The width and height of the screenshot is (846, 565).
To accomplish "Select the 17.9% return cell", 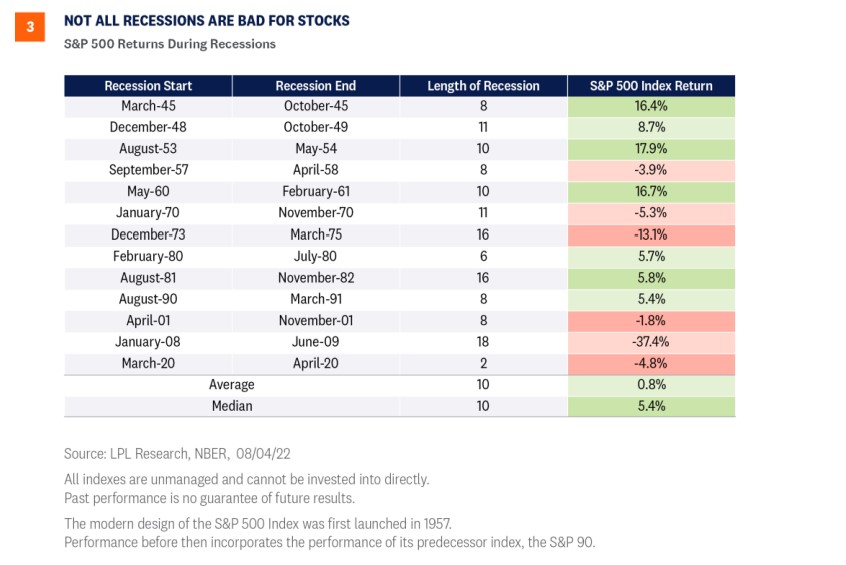I will point(651,149).
